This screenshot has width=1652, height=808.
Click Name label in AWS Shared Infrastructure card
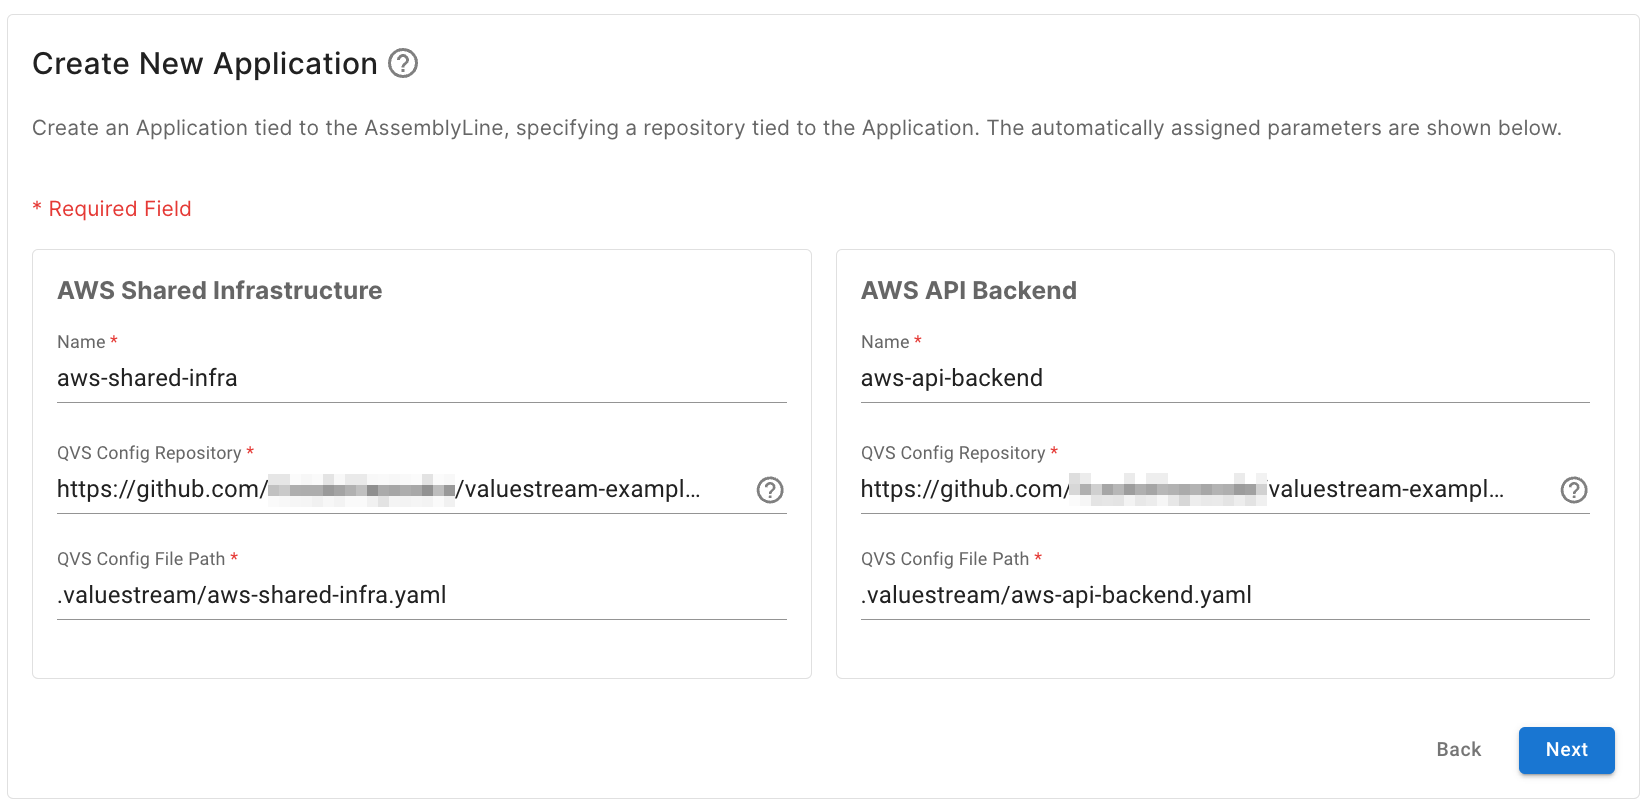pyautogui.click(x=81, y=342)
